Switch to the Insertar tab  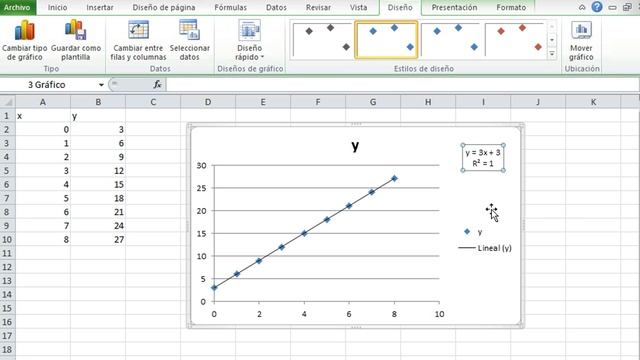tap(100, 7)
